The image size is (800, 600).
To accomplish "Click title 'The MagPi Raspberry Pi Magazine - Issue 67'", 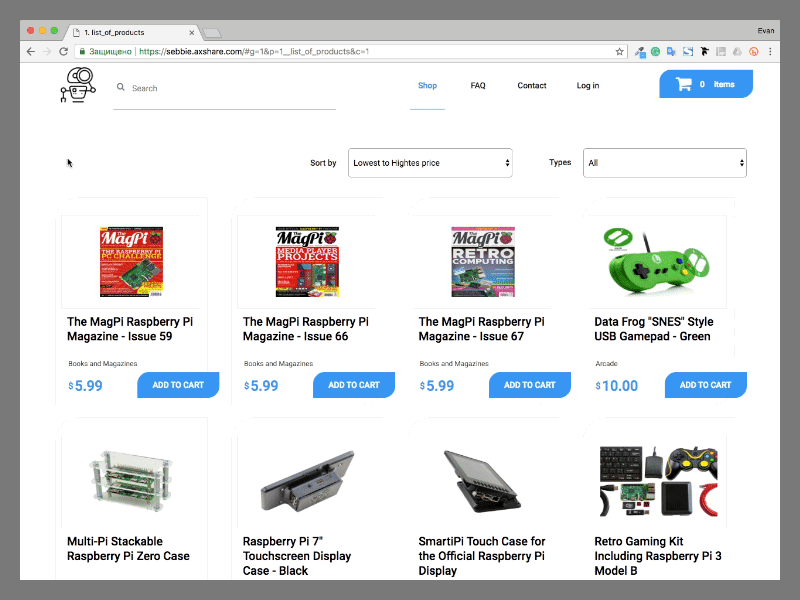I will (482, 329).
